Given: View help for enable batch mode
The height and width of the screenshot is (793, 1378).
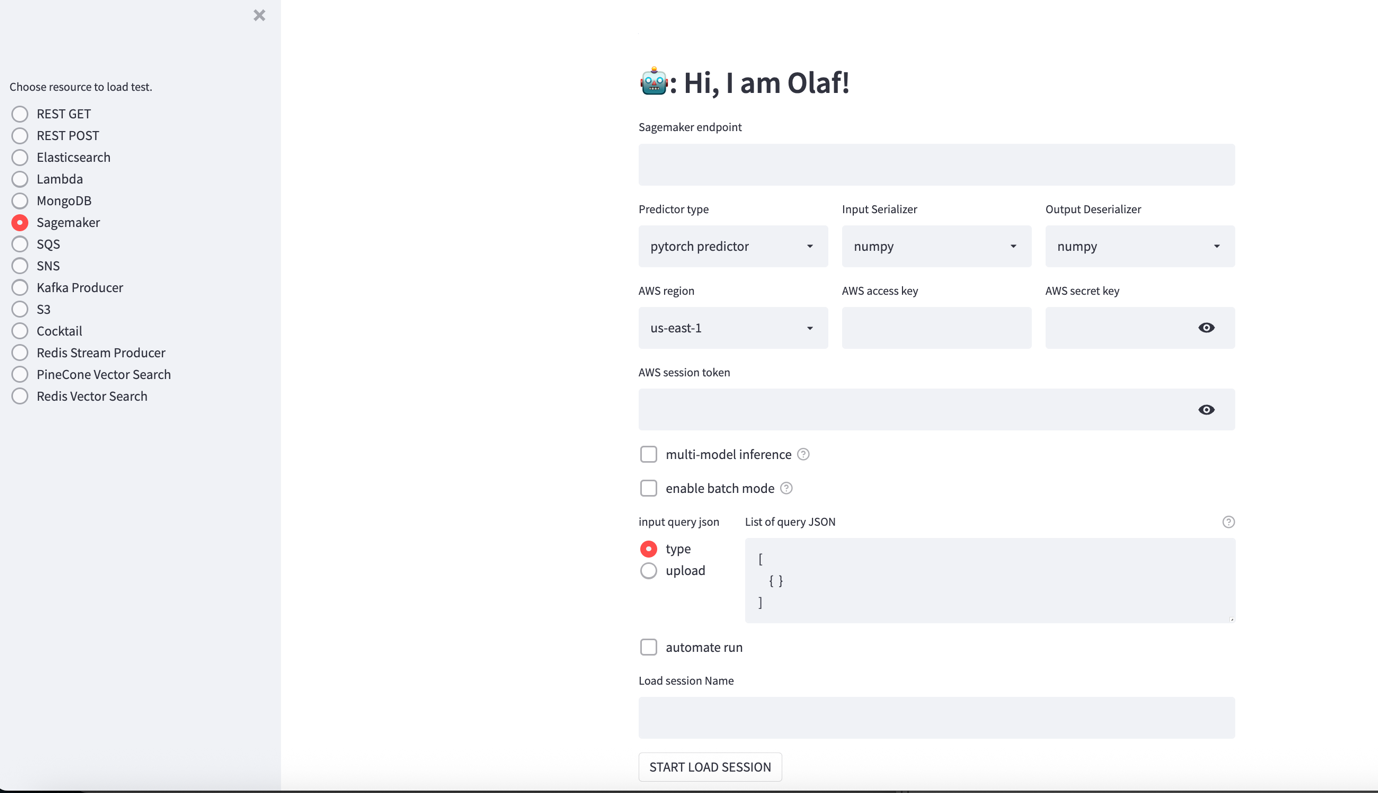Looking at the screenshot, I should 786,488.
